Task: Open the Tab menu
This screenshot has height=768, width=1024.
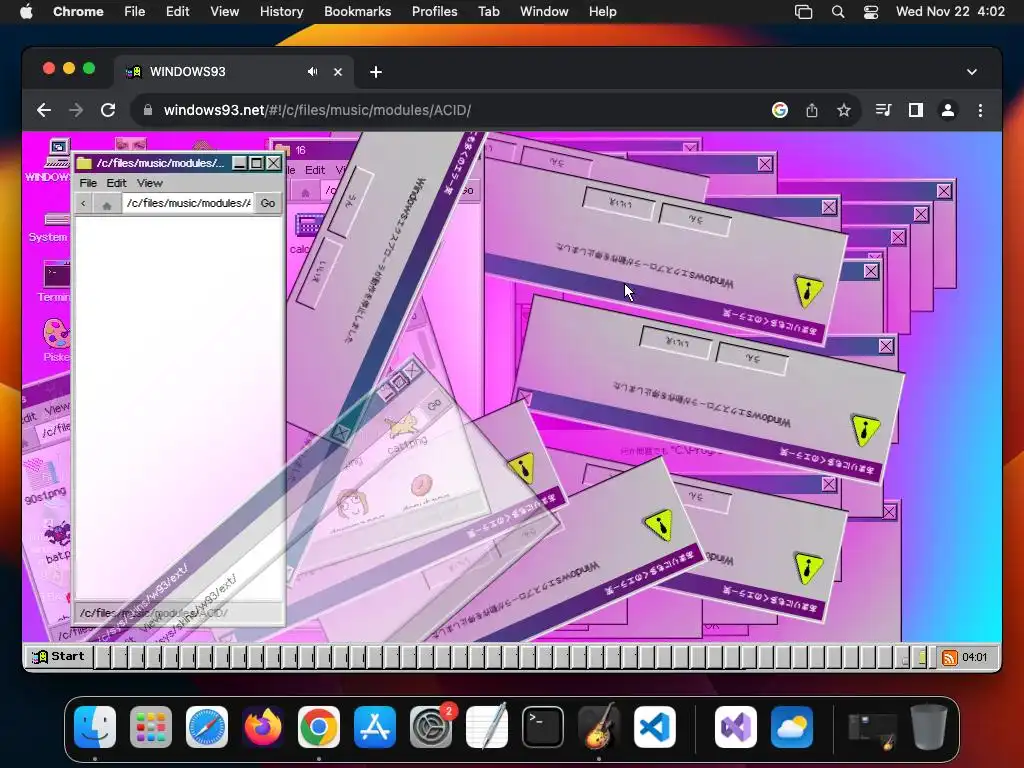Action: coord(488,11)
